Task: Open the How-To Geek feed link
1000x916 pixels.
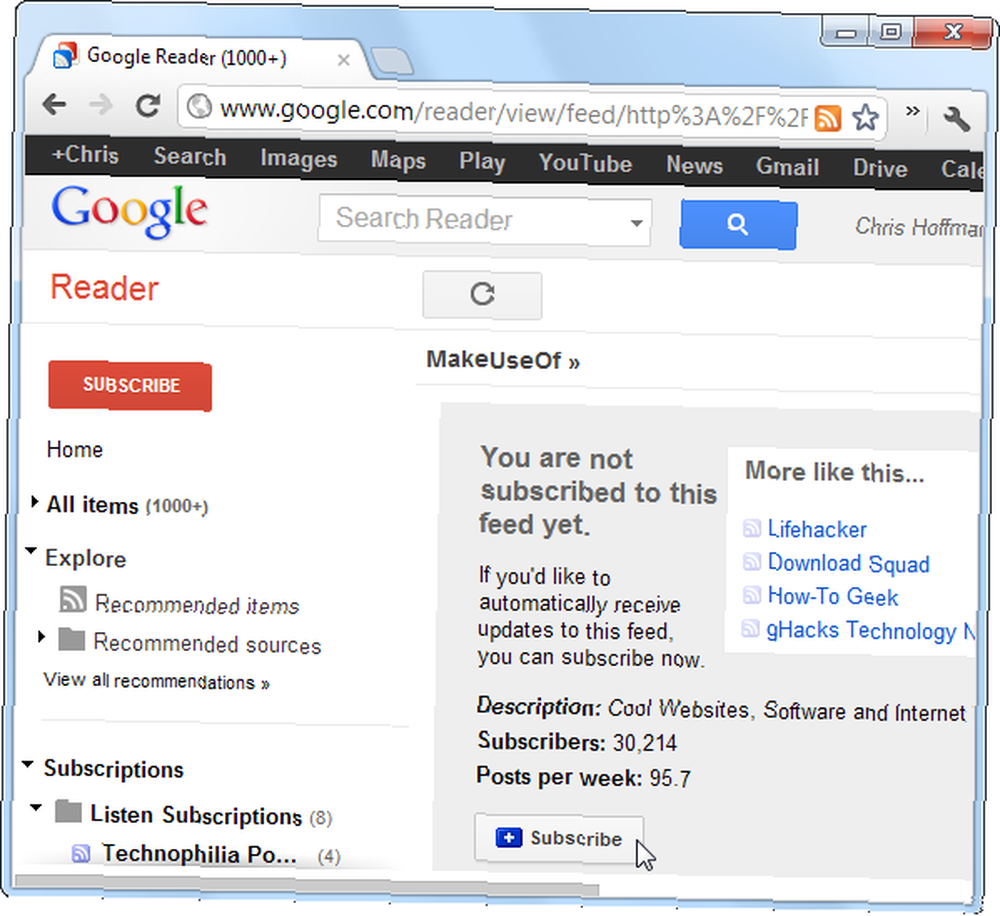Action: point(832,596)
